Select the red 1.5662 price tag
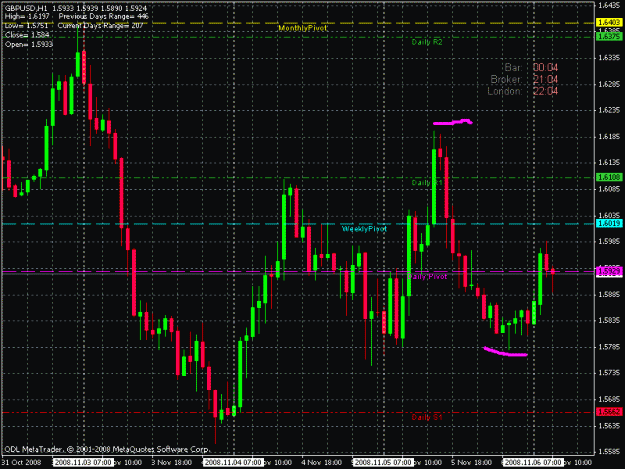The image size is (625, 469). point(609,412)
